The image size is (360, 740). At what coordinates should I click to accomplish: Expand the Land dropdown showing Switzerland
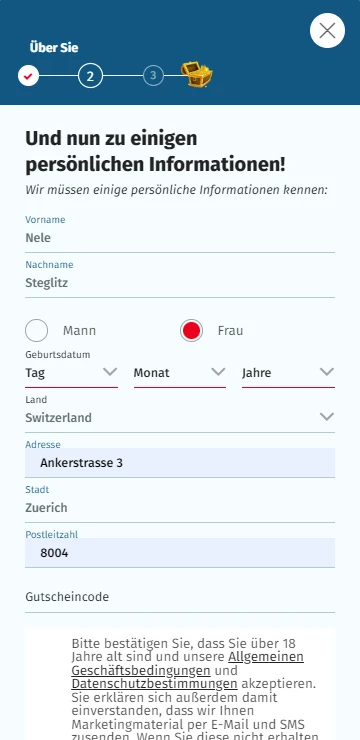pos(180,418)
